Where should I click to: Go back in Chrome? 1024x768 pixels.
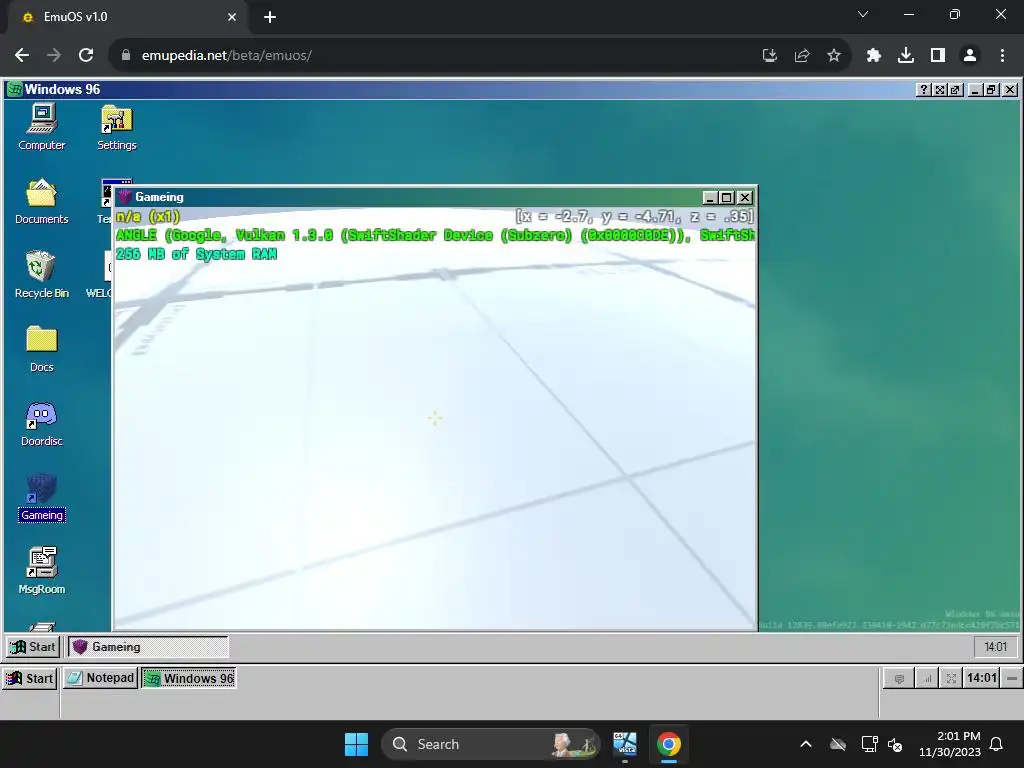(x=22, y=56)
